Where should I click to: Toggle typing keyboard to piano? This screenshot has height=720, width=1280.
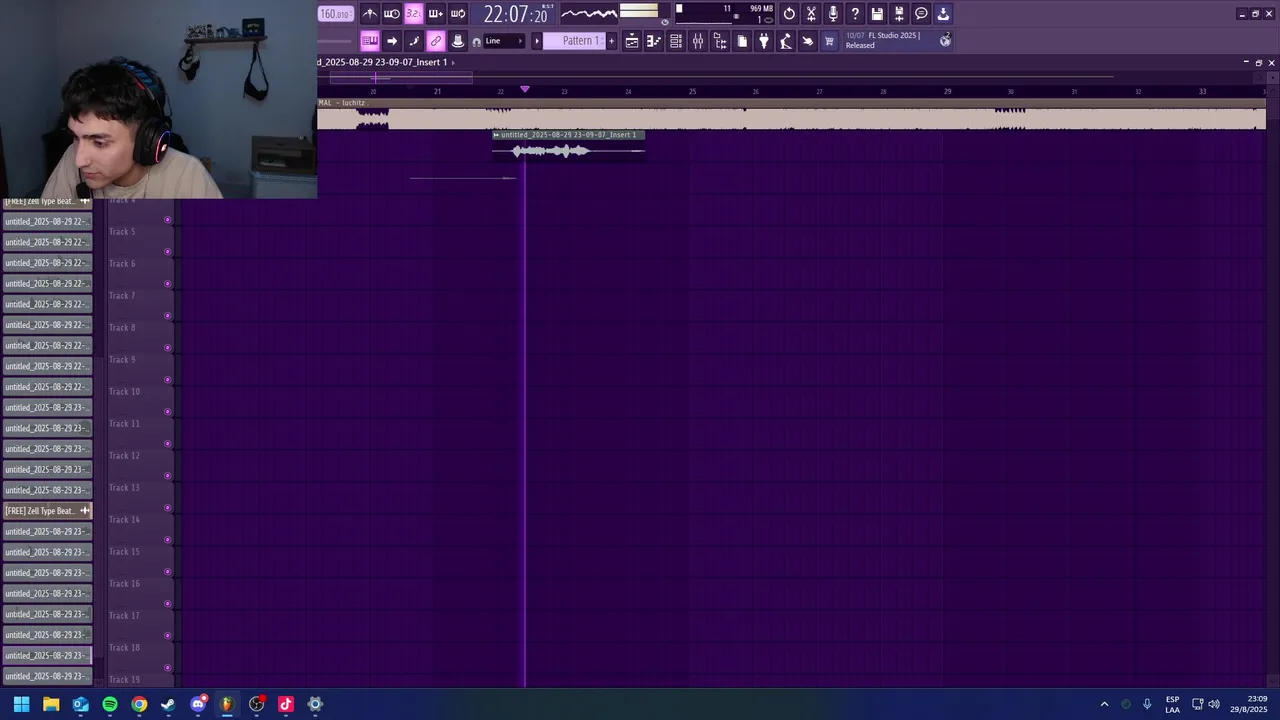370,41
